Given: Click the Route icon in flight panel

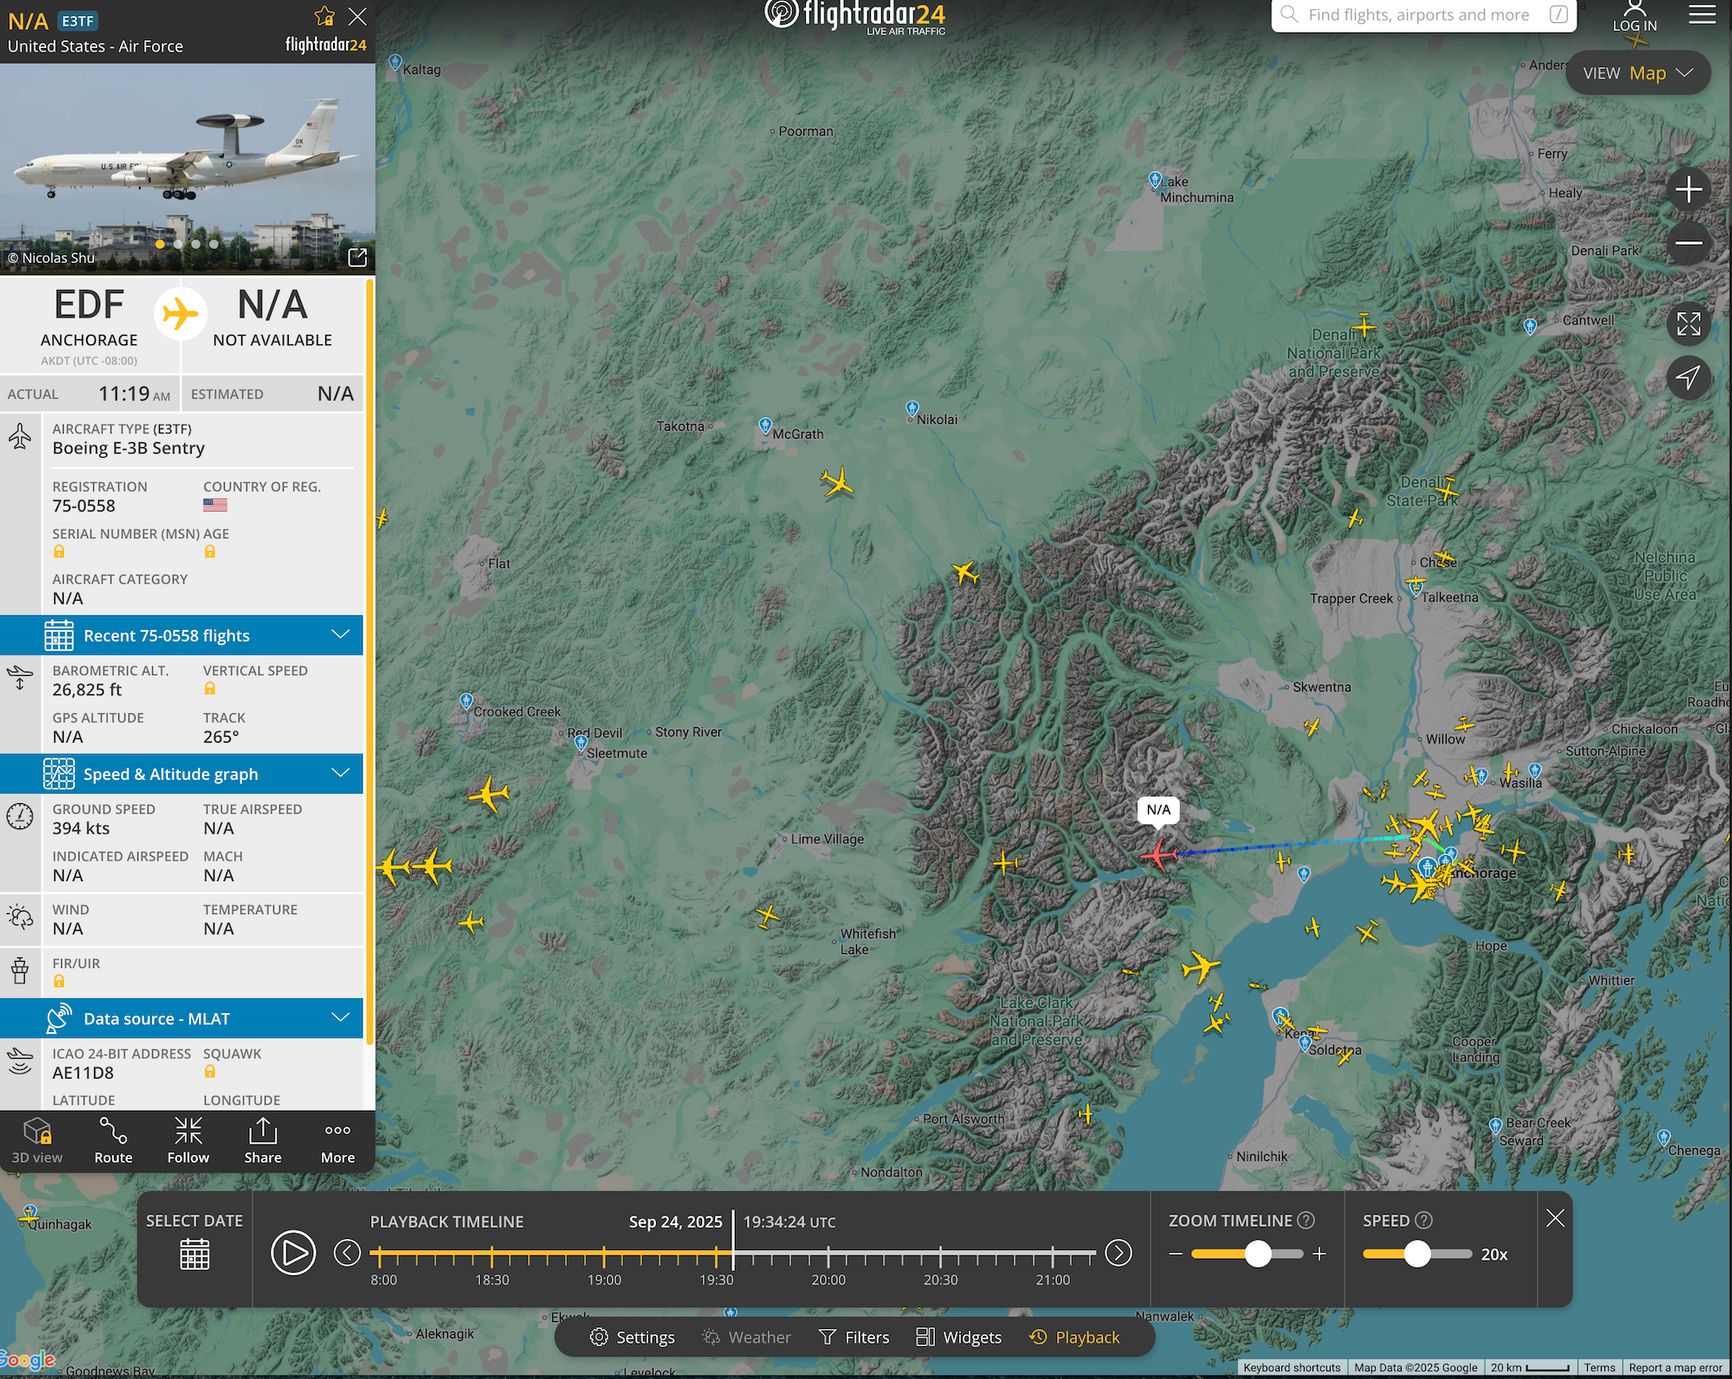Looking at the screenshot, I should [x=113, y=1141].
